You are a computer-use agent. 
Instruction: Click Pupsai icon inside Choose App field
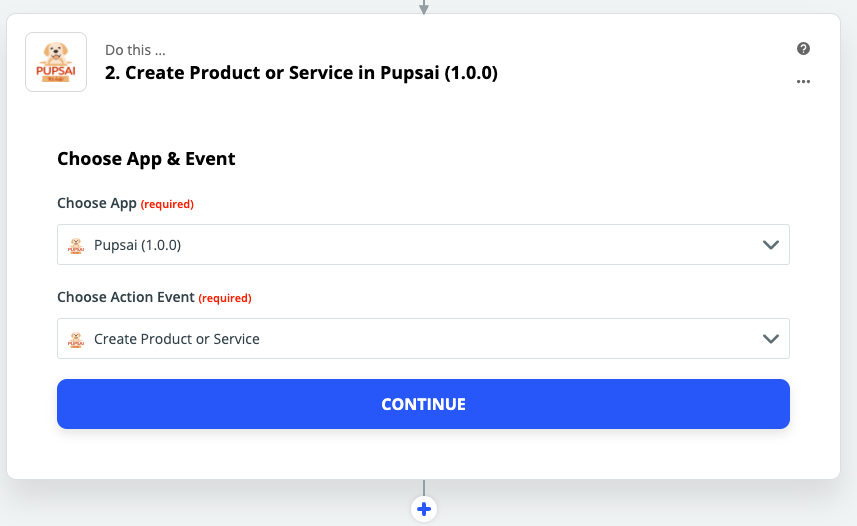[75, 245]
